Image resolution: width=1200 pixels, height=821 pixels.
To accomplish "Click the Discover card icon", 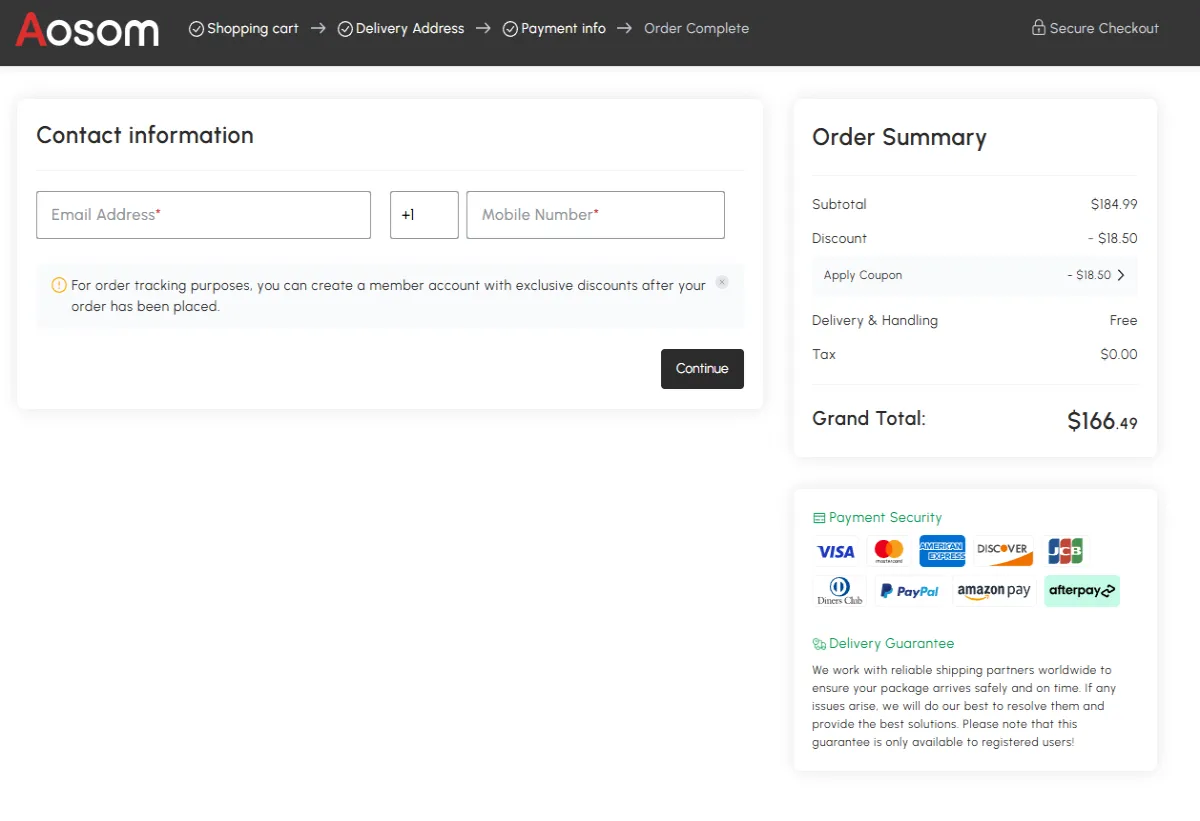I will pos(1004,550).
